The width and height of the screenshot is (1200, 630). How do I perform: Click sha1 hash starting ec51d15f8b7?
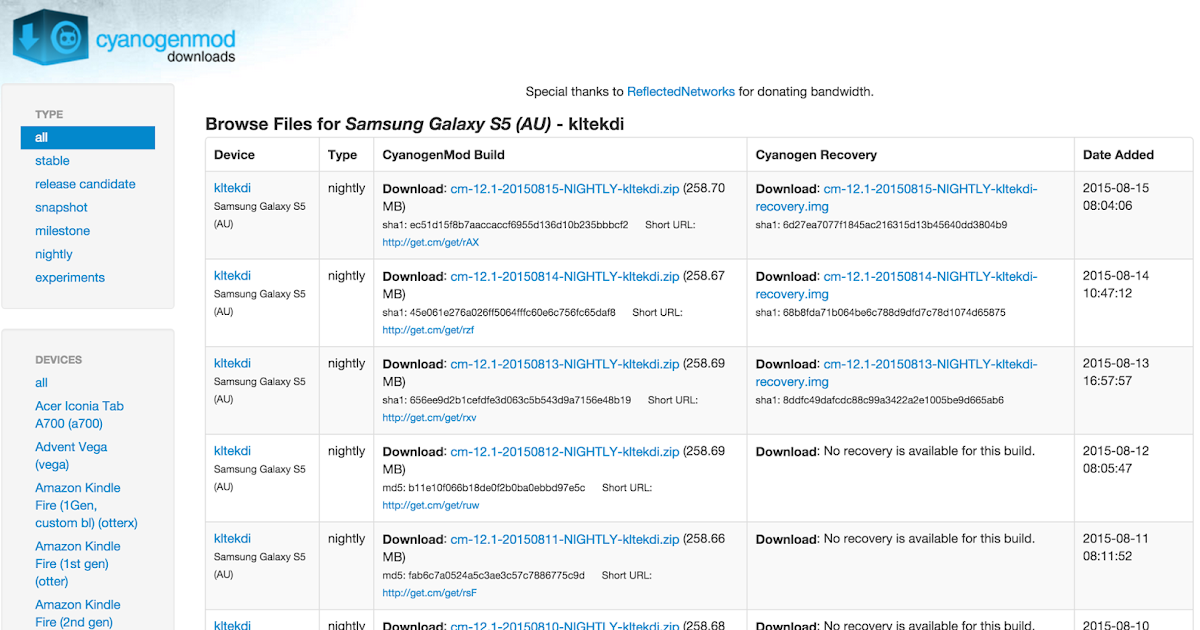[x=519, y=225]
